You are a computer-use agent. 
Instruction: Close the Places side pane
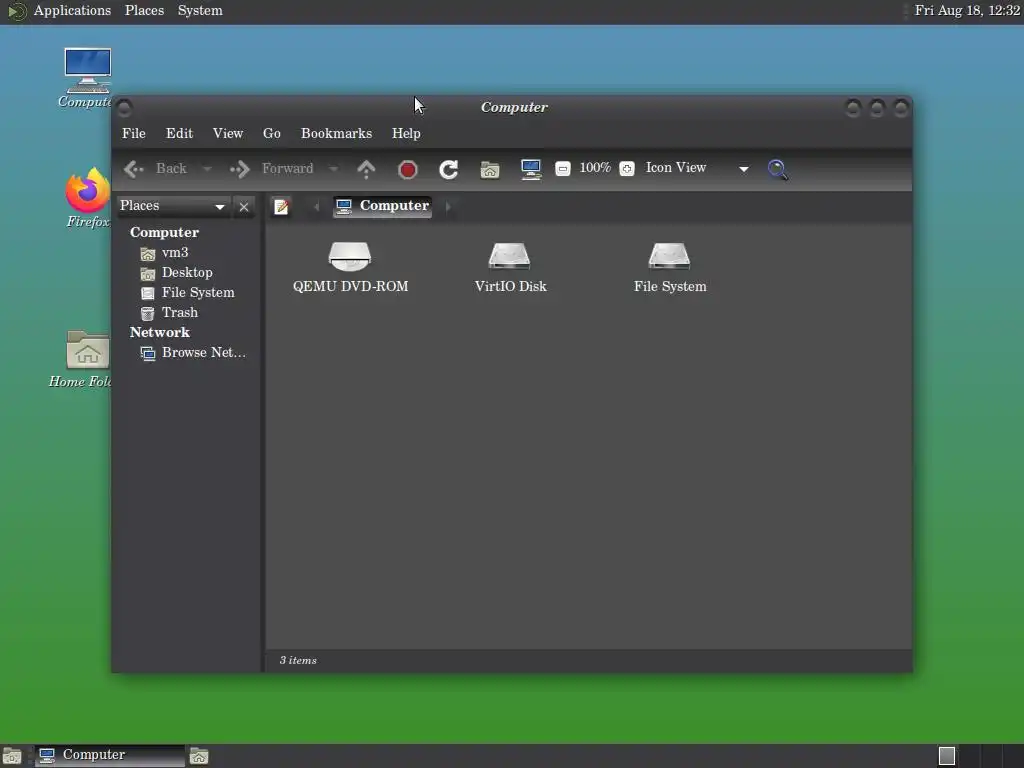point(244,207)
